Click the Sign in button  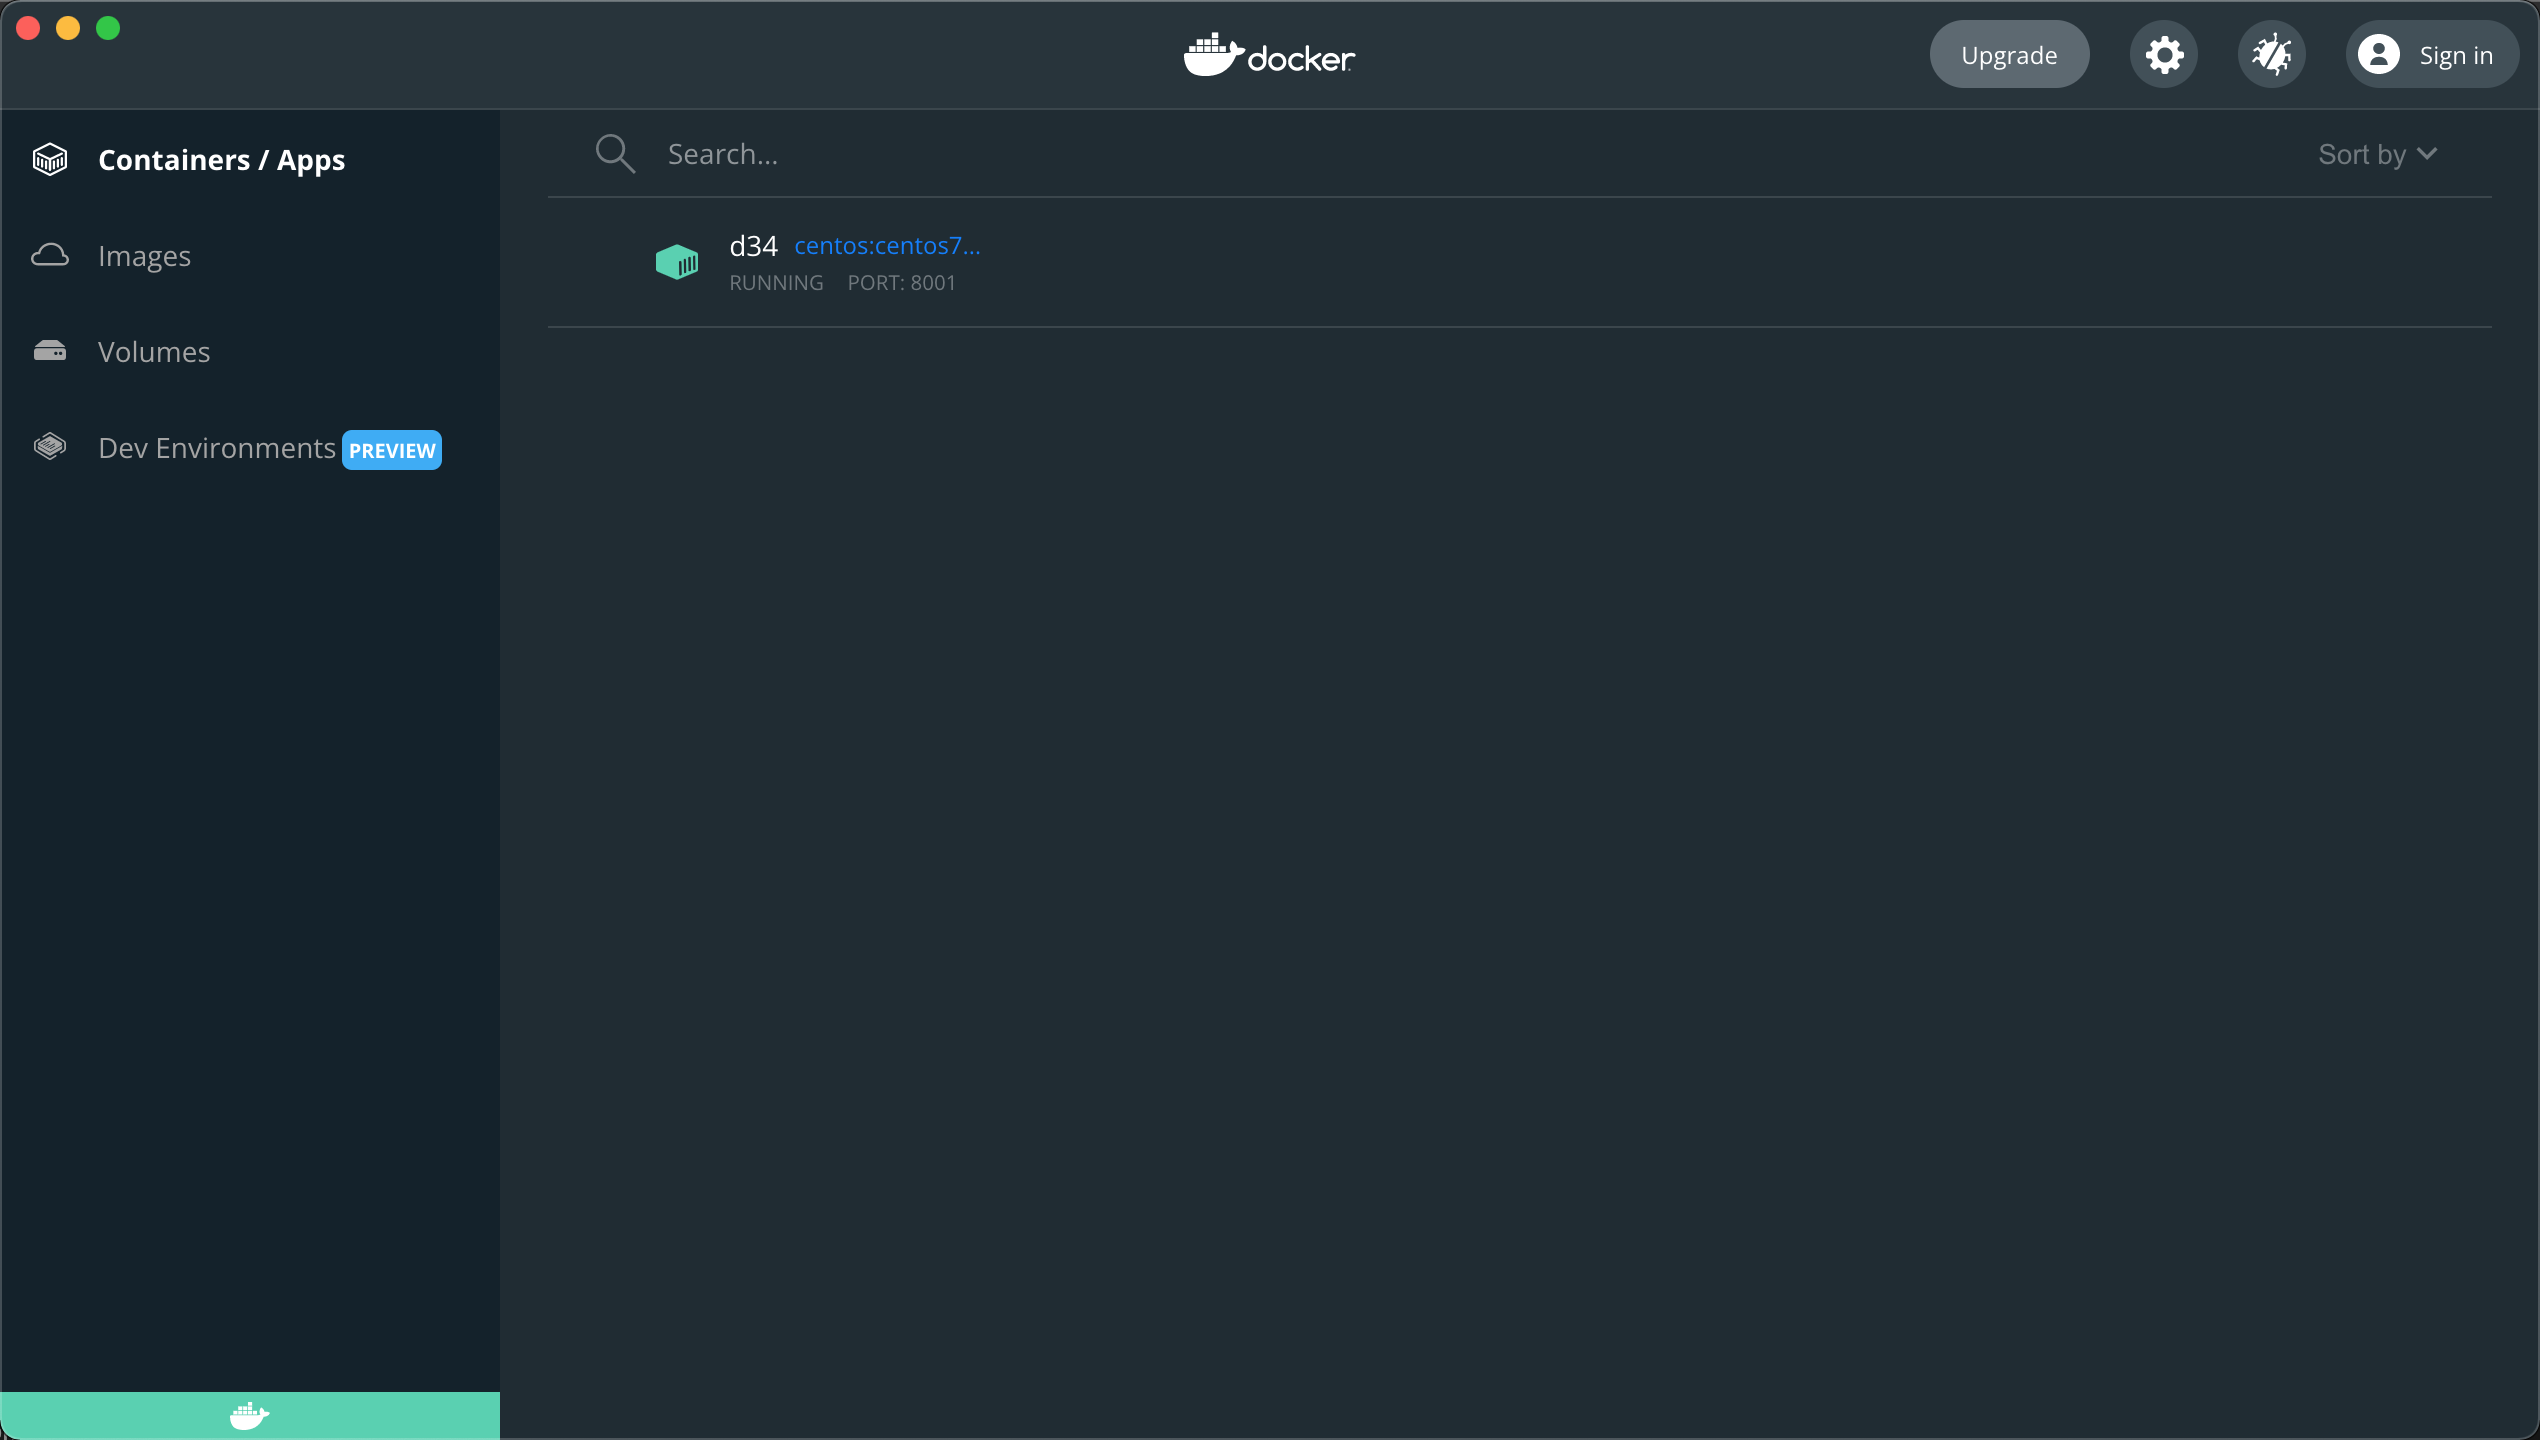[2432, 55]
